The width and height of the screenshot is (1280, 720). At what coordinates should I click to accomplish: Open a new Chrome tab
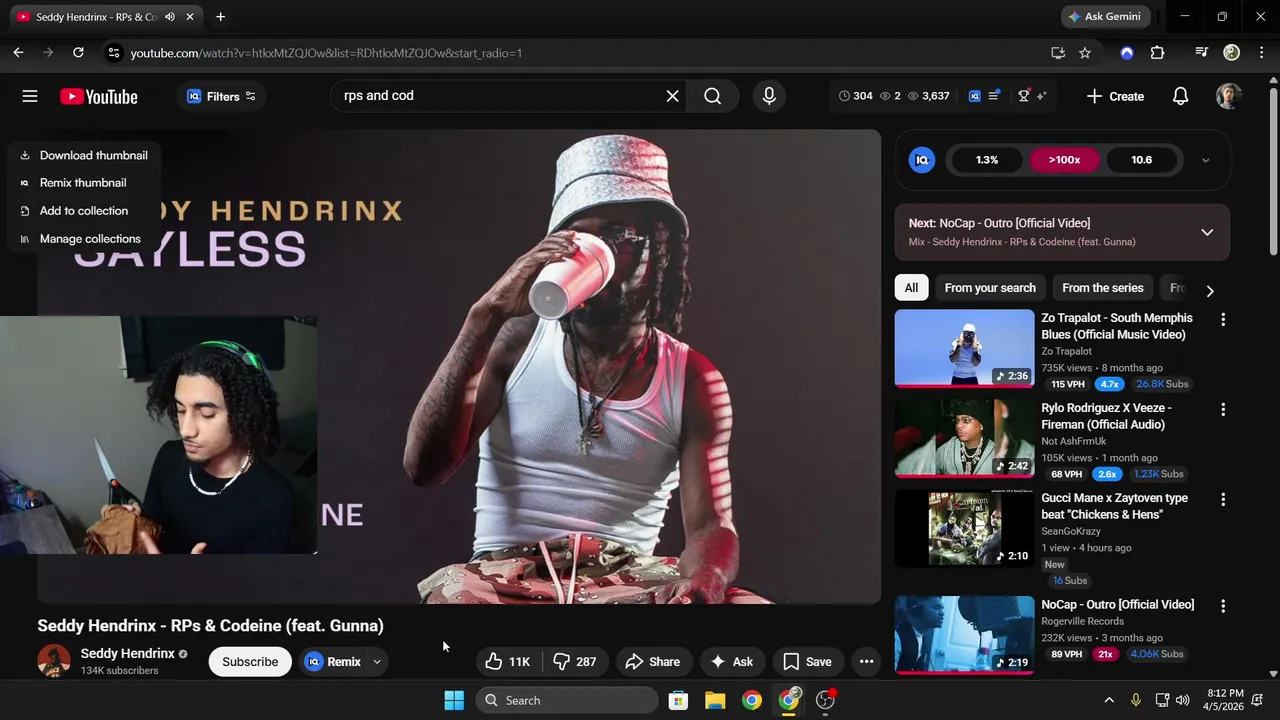(220, 17)
